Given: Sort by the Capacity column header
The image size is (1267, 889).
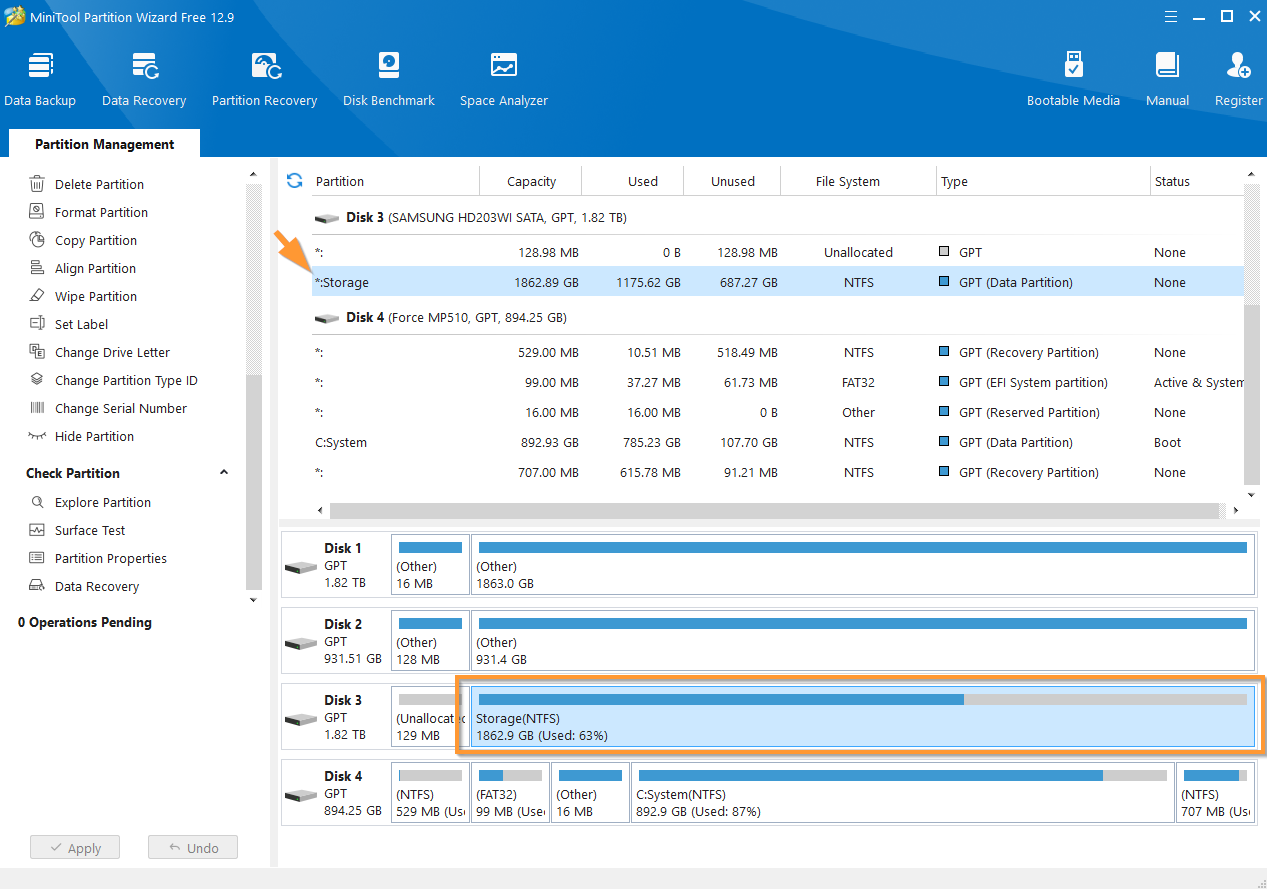Looking at the screenshot, I should point(531,181).
